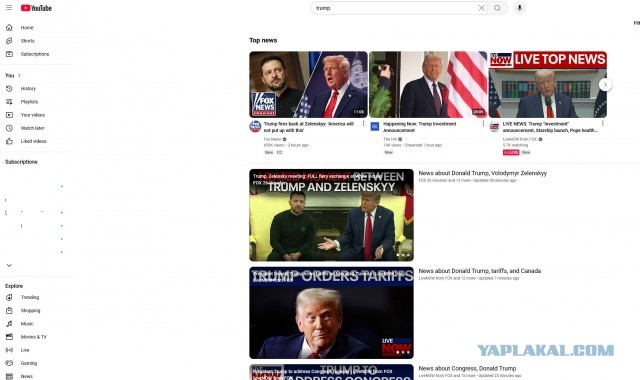The height and width of the screenshot is (380, 640).
Task: Click the Music note icon
Action: click(9, 323)
